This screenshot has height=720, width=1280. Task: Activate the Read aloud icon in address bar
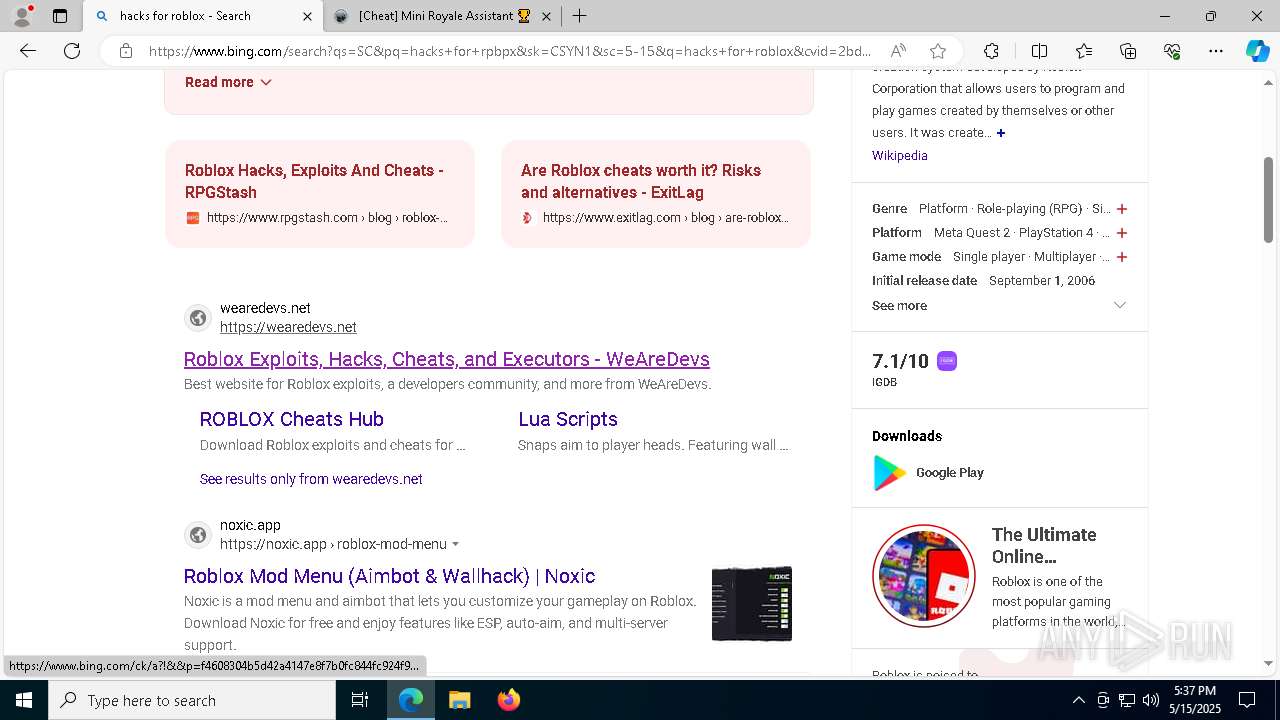898,51
